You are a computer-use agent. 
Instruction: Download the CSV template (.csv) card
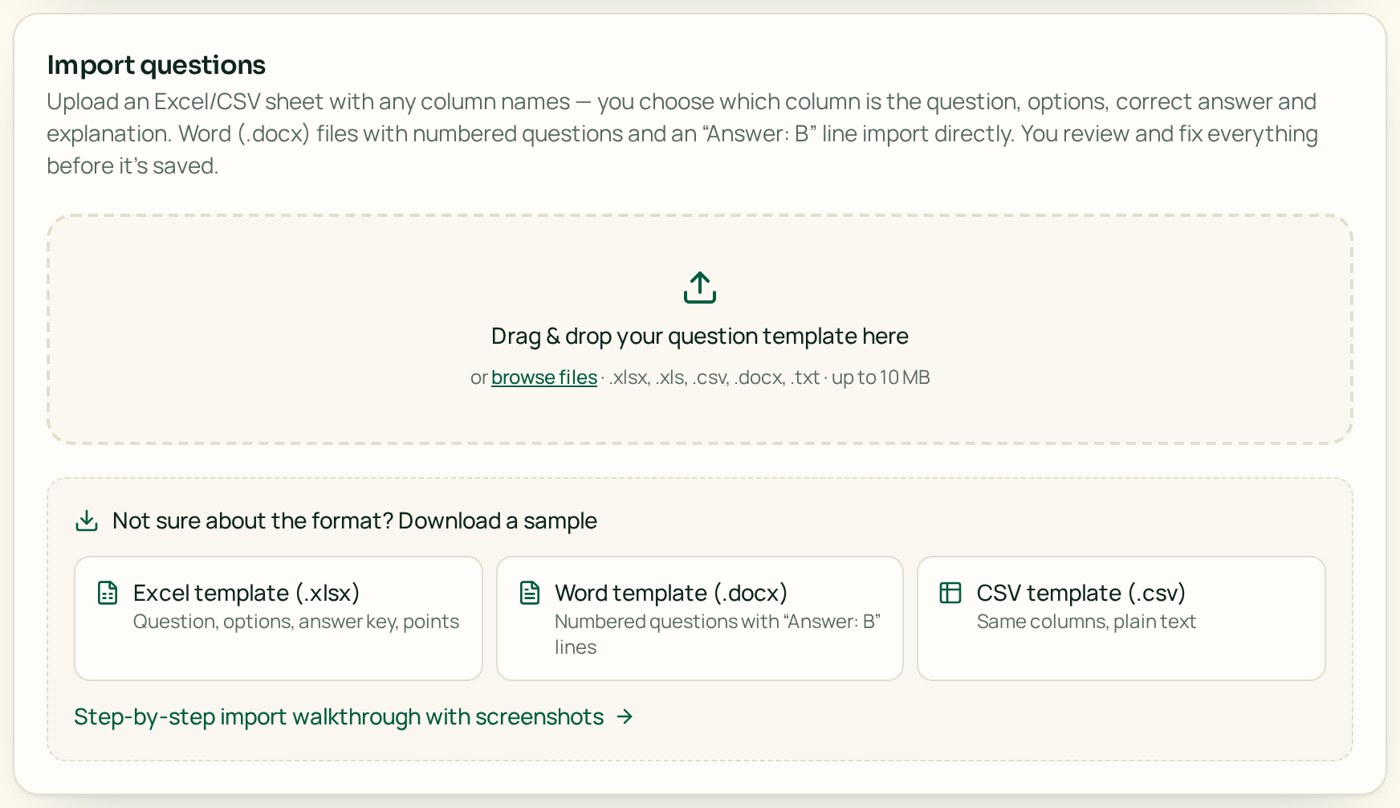tap(1121, 618)
